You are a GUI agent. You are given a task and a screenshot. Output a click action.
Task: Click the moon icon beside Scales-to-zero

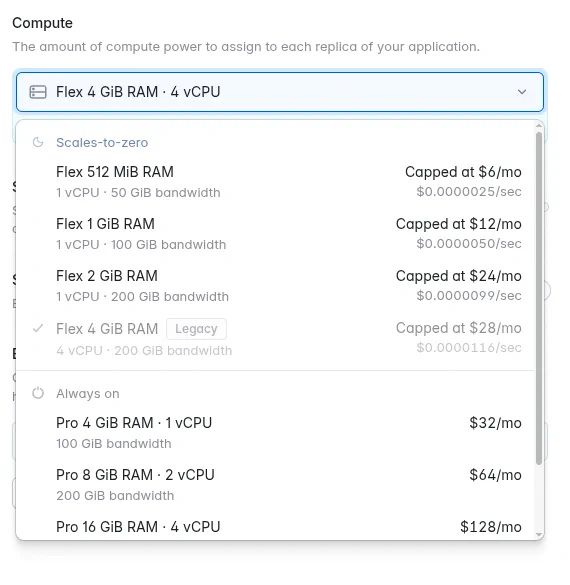pyautogui.click(x=38, y=142)
